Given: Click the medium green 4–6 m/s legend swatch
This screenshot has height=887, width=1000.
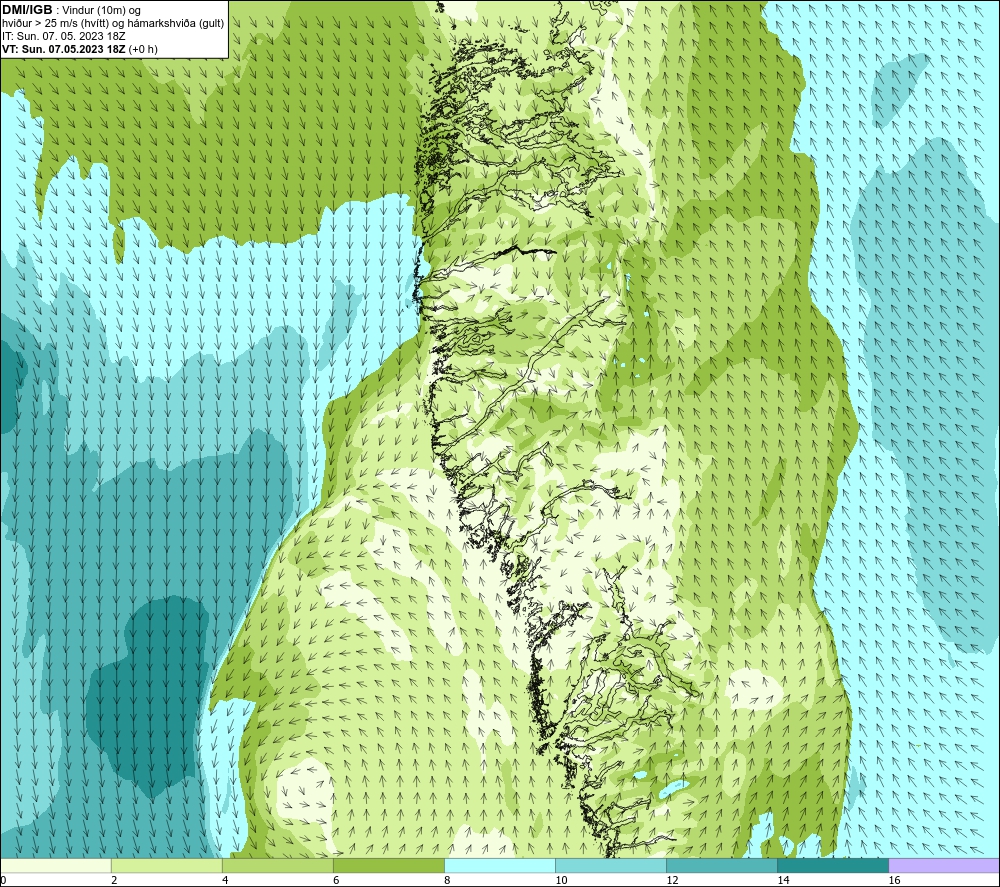Looking at the screenshot, I should click(277, 865).
